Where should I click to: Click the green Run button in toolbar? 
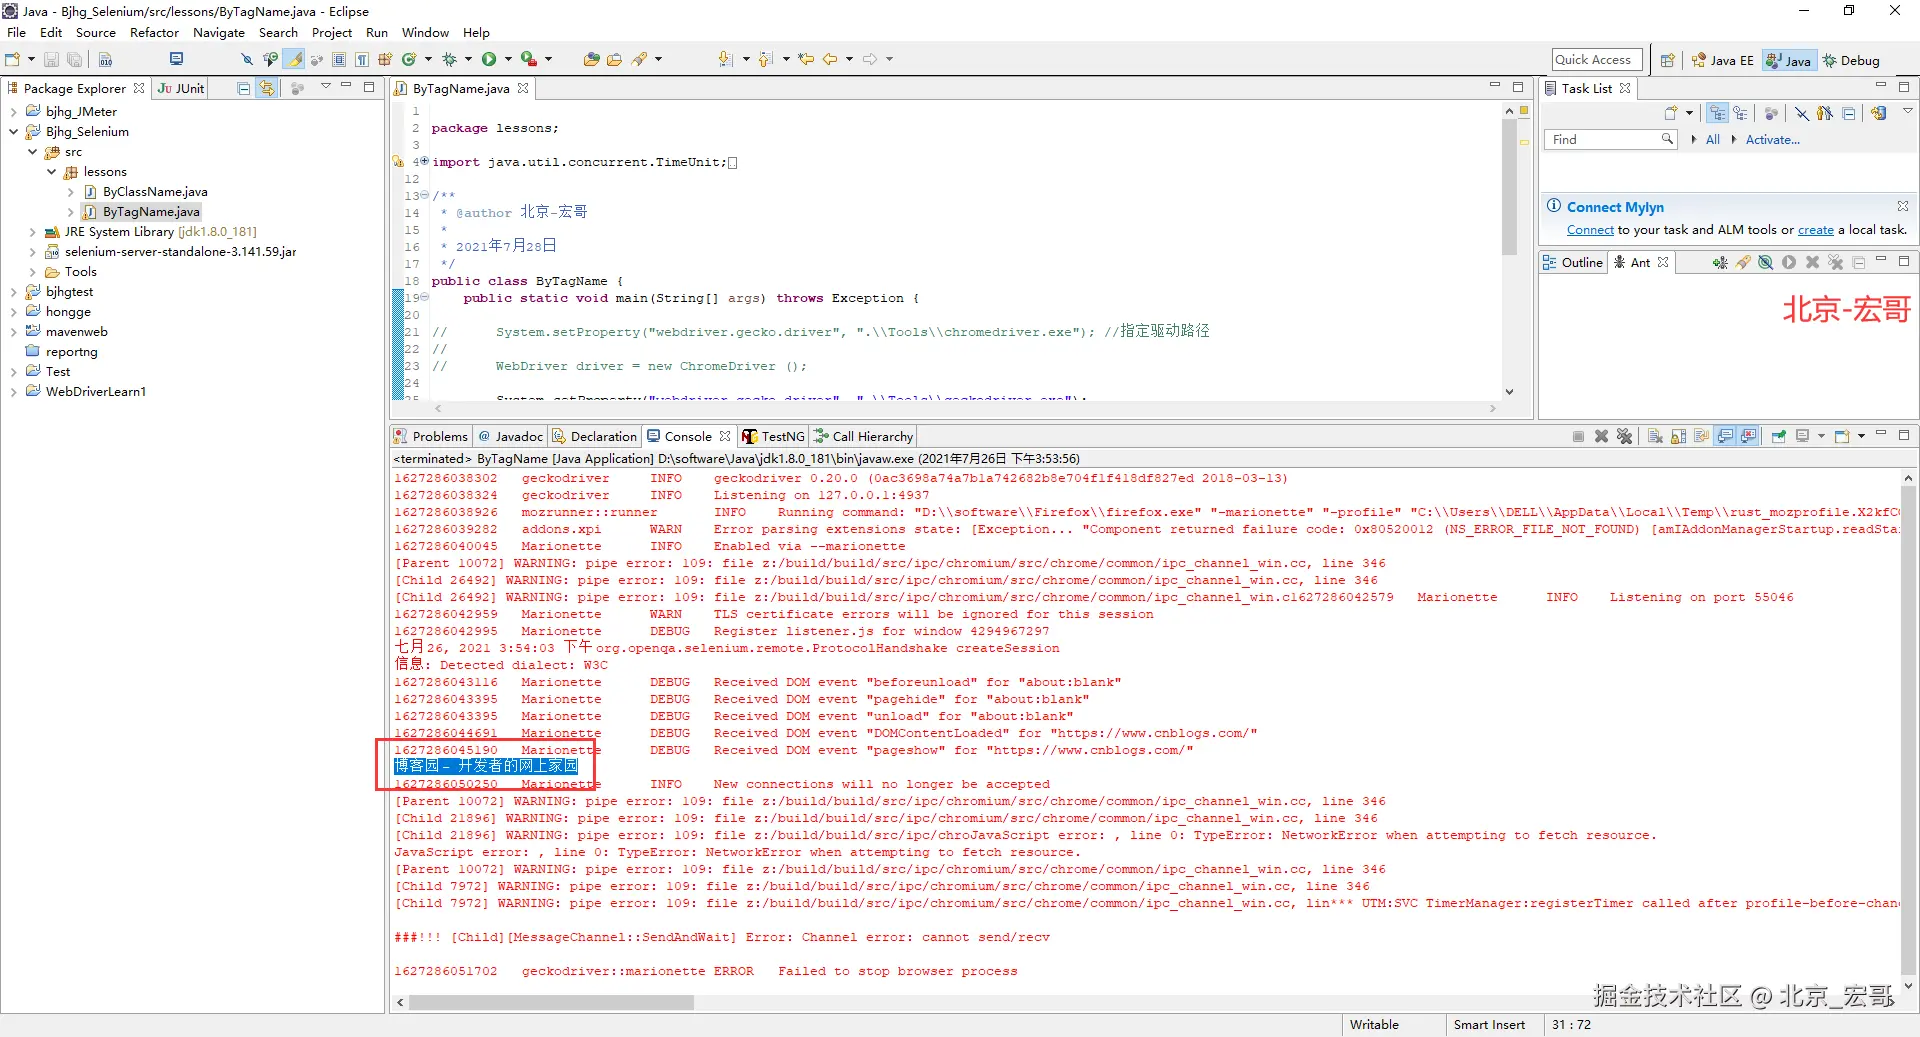point(489,60)
